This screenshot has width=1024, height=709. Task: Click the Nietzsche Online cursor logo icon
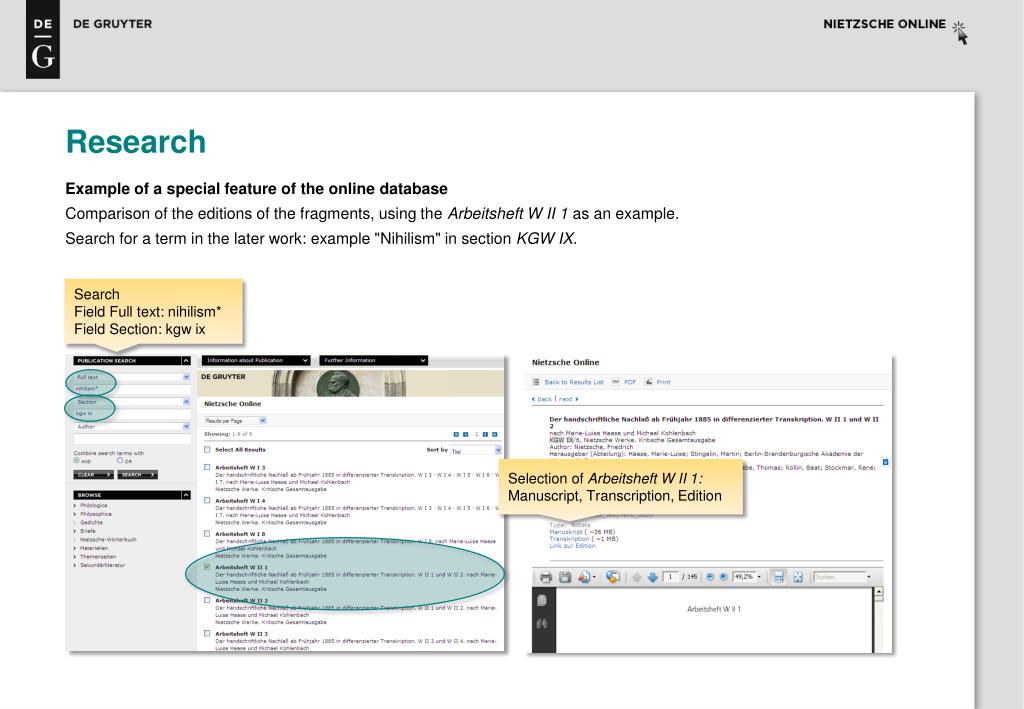959,32
